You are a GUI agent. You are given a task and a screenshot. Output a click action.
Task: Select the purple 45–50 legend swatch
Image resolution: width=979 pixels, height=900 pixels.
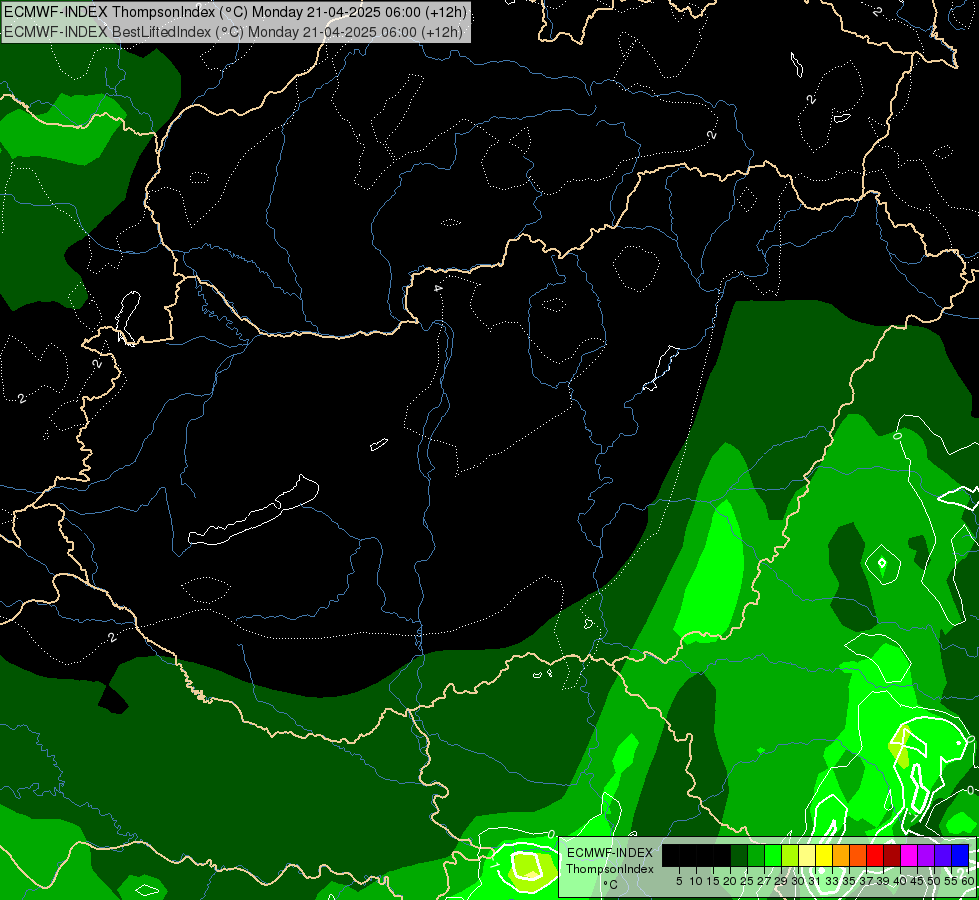927,856
